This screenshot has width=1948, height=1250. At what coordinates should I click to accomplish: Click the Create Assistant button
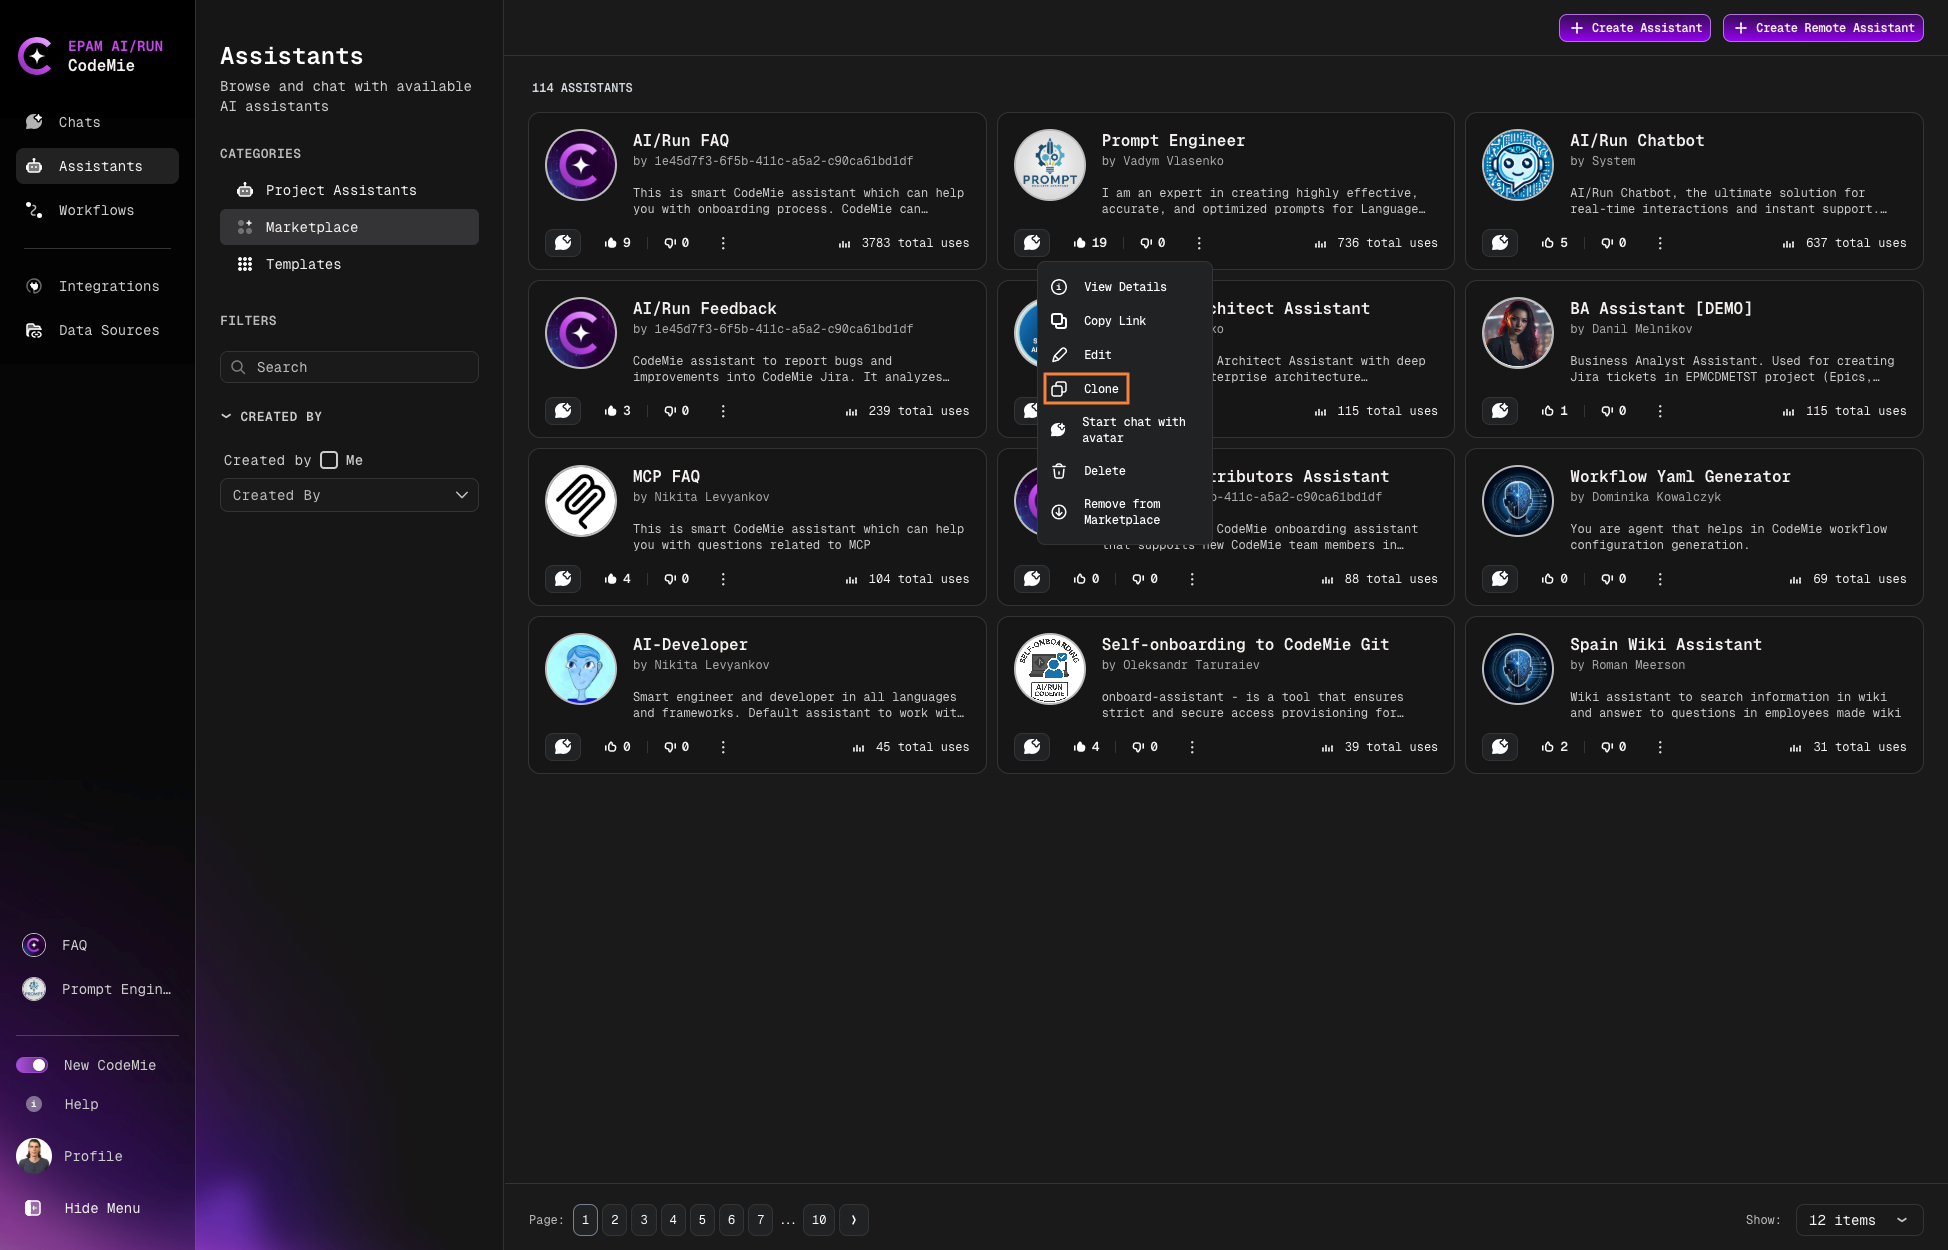[1634, 28]
